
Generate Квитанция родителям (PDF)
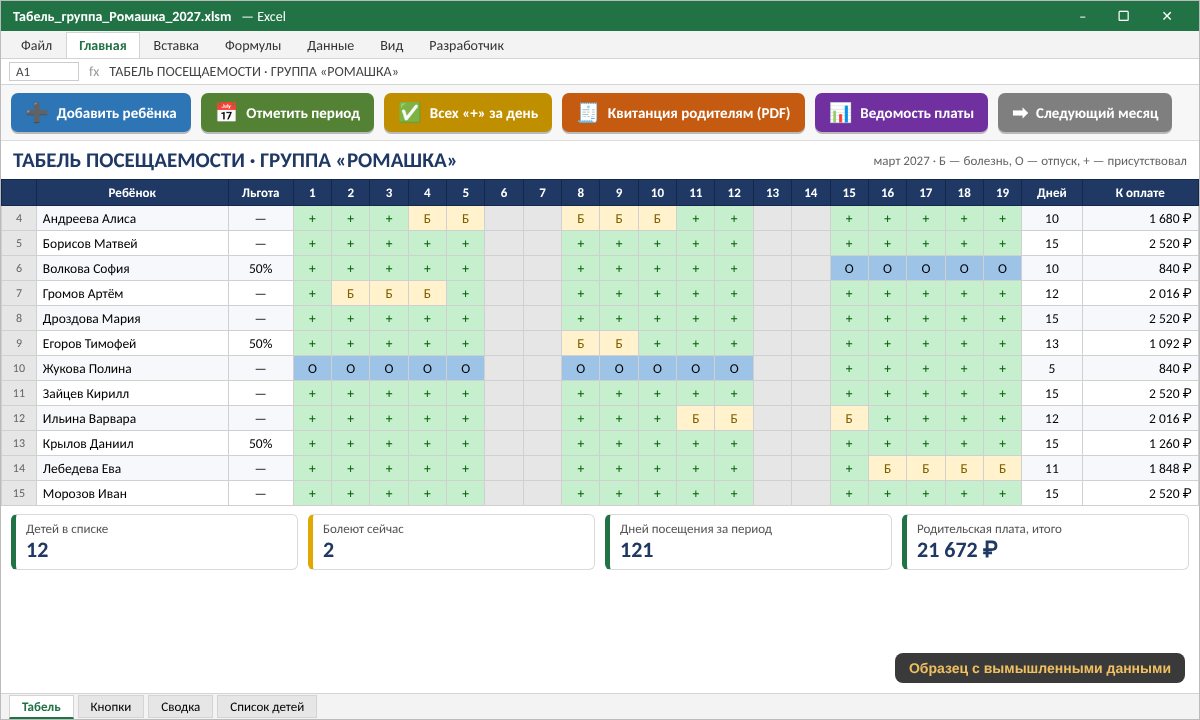coord(683,113)
